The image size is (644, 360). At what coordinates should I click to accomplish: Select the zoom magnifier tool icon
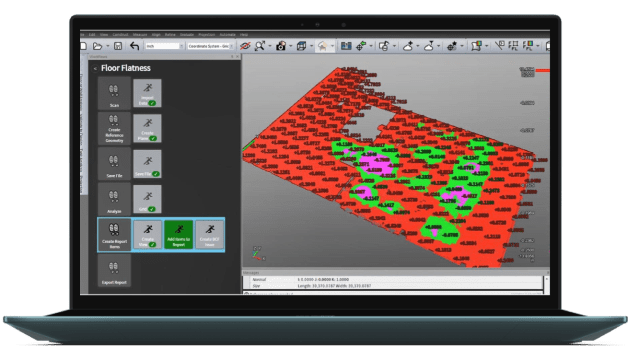click(260, 46)
